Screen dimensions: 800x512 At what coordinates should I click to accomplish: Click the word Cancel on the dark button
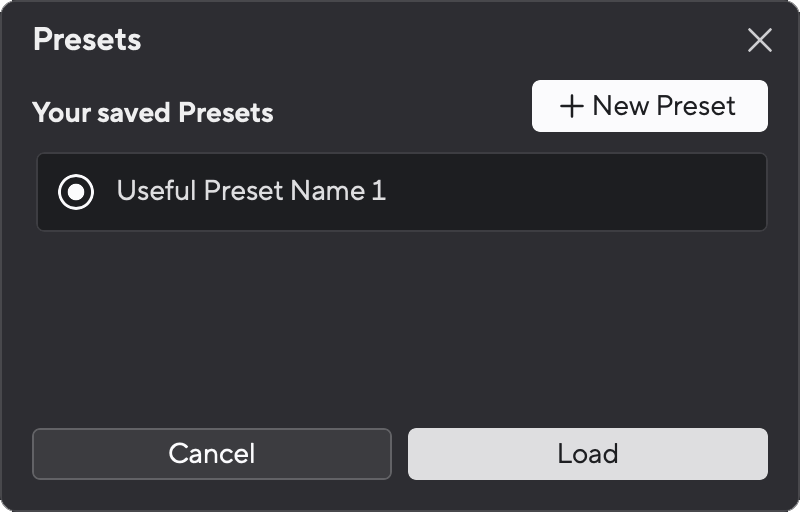(x=212, y=454)
